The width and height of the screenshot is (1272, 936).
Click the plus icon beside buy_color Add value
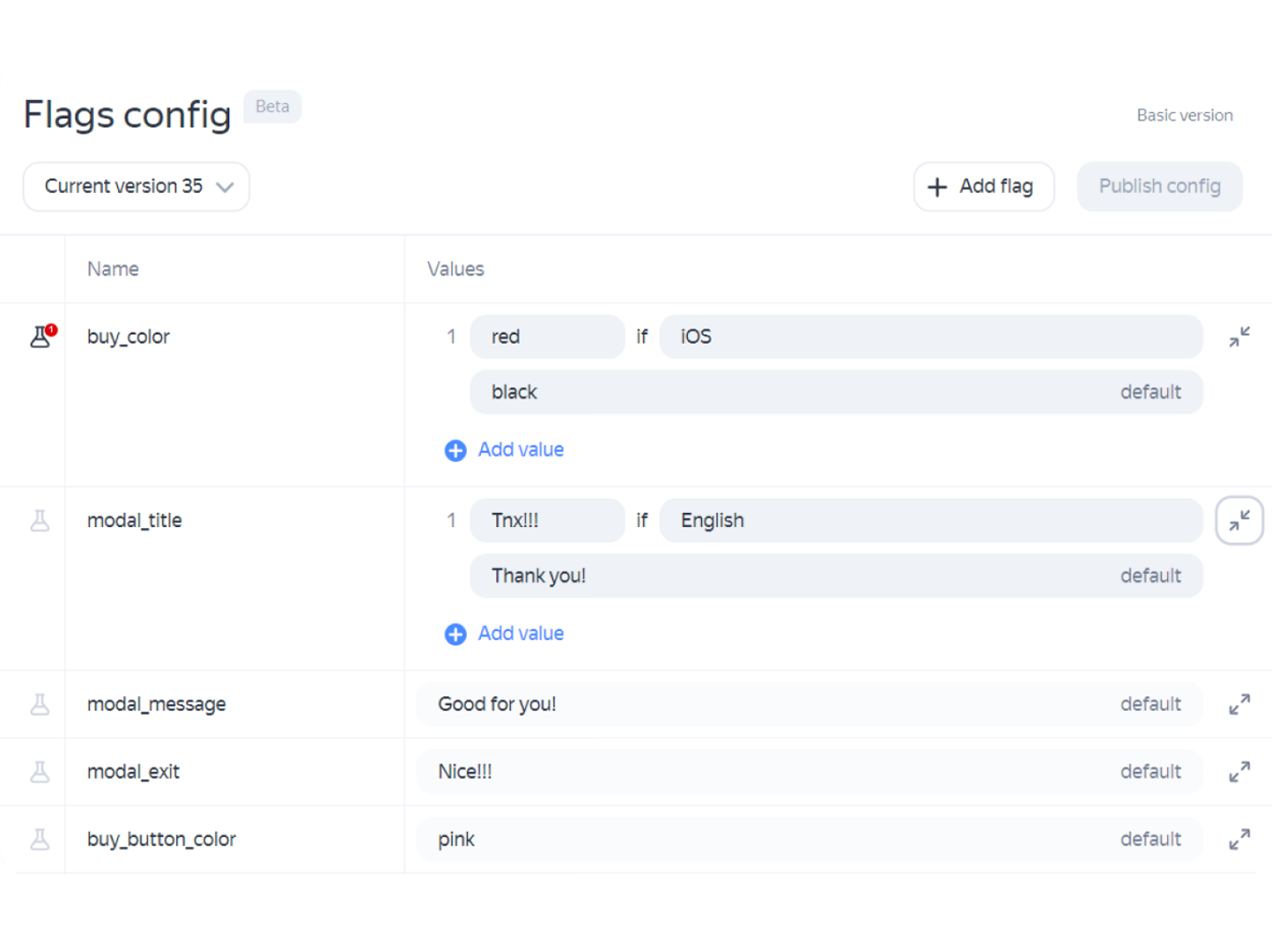pos(455,450)
